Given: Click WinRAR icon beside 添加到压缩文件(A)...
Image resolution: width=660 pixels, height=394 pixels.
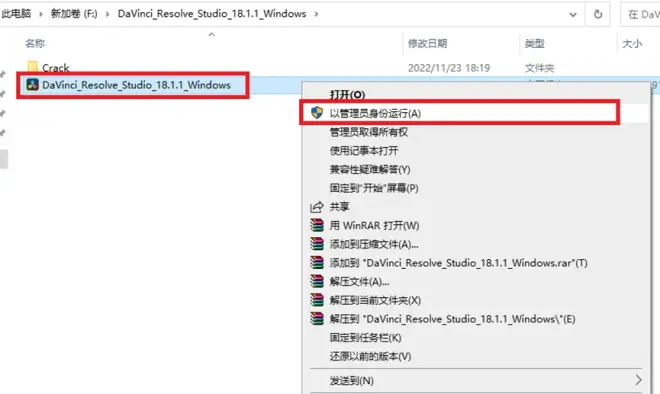Looking at the screenshot, I should click(317, 244).
